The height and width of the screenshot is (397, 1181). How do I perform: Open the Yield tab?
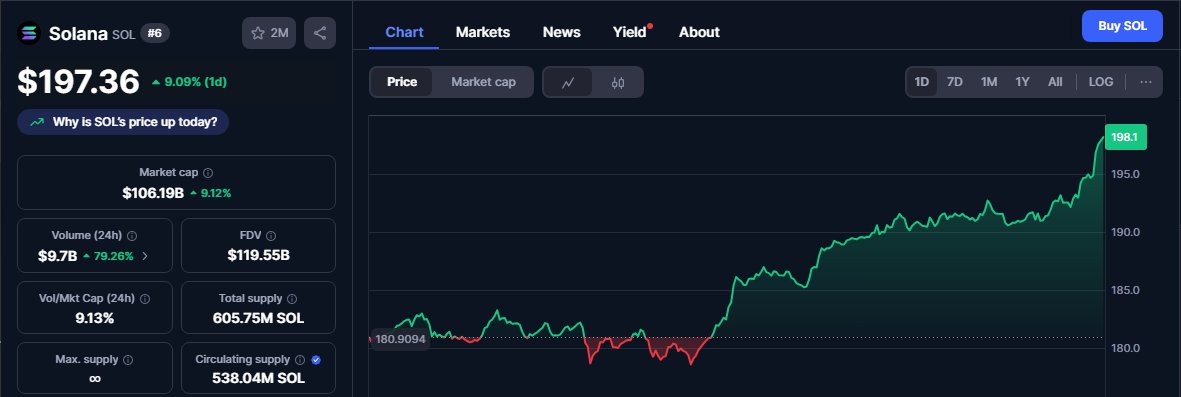(630, 32)
